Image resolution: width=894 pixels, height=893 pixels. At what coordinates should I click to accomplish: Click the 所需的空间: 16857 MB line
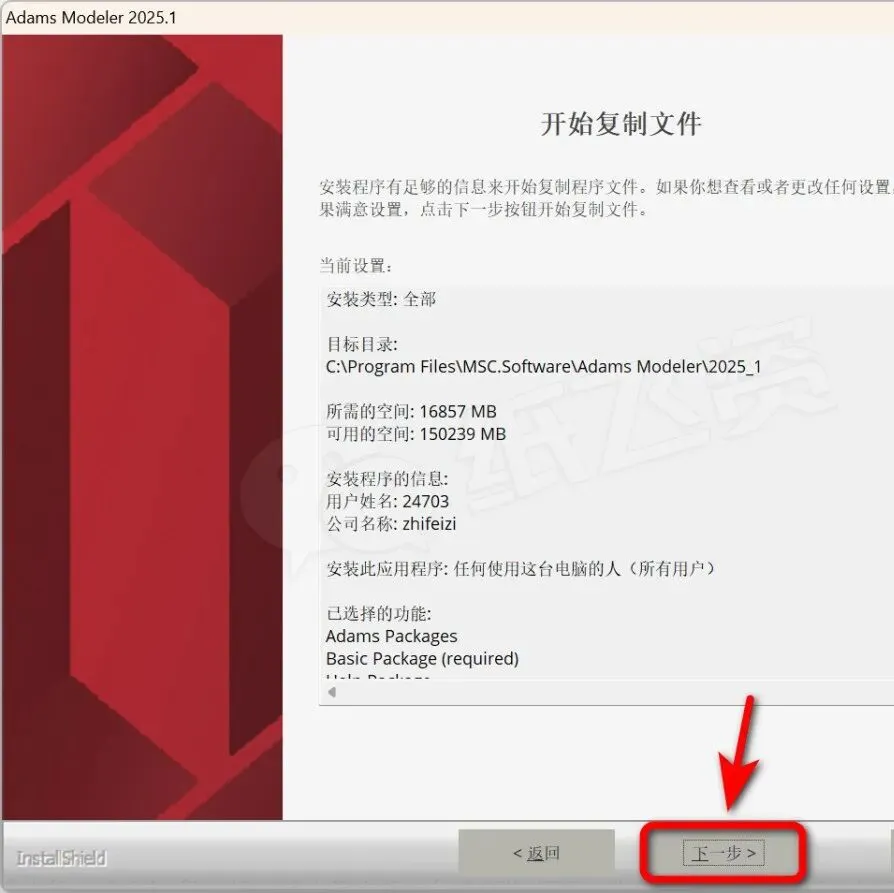[x=411, y=411]
